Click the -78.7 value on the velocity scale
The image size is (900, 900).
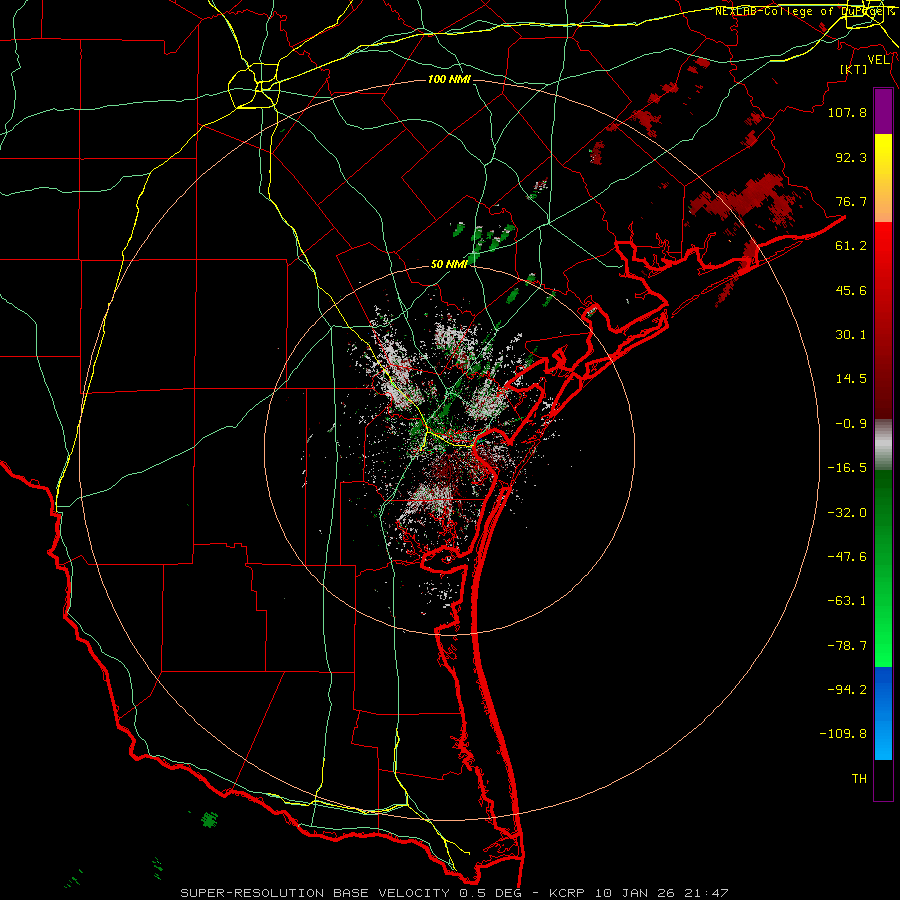(x=847, y=646)
